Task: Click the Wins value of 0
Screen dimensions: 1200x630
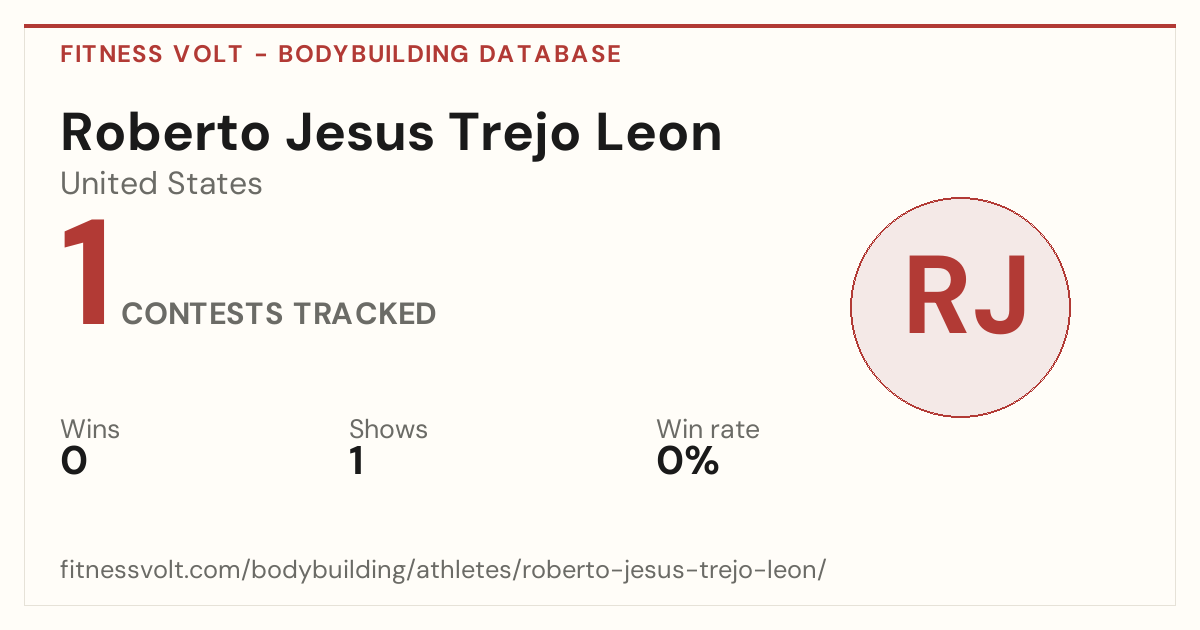Action: [x=74, y=461]
